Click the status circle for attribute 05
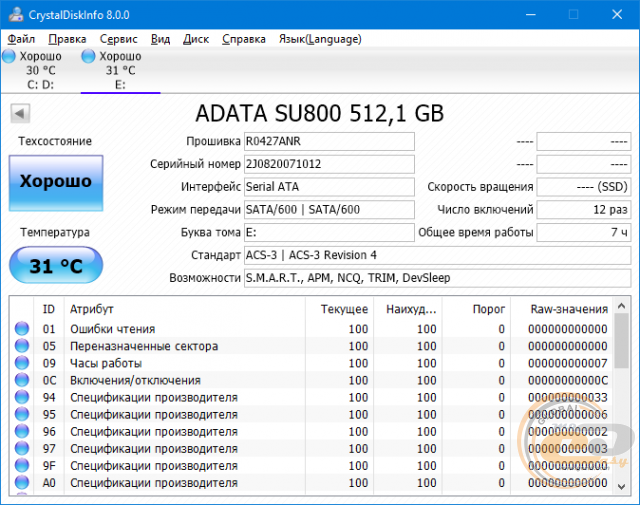Viewport: 640px width, 505px height. 22,345
